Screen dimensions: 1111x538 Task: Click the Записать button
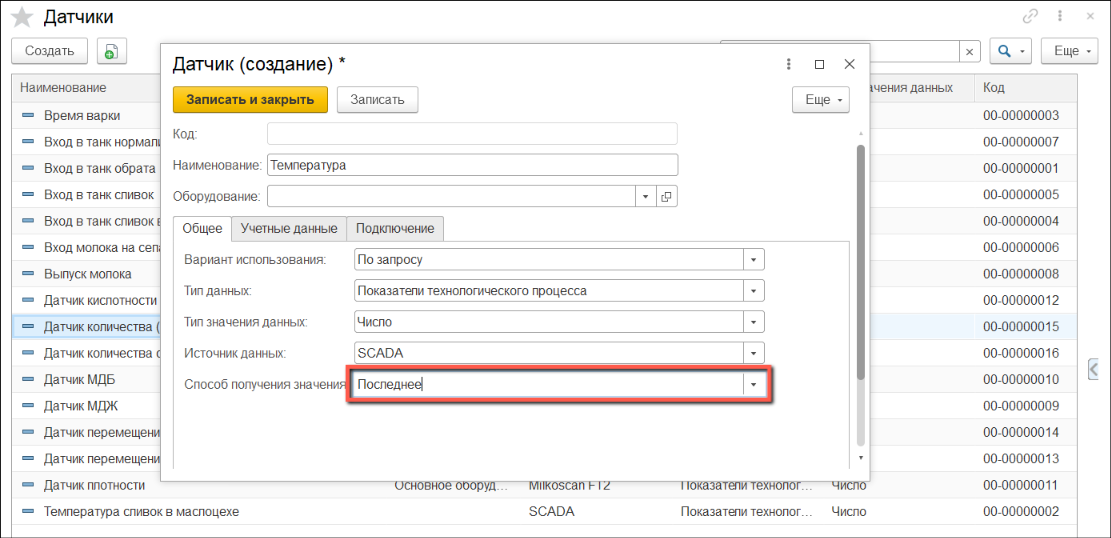(x=377, y=100)
